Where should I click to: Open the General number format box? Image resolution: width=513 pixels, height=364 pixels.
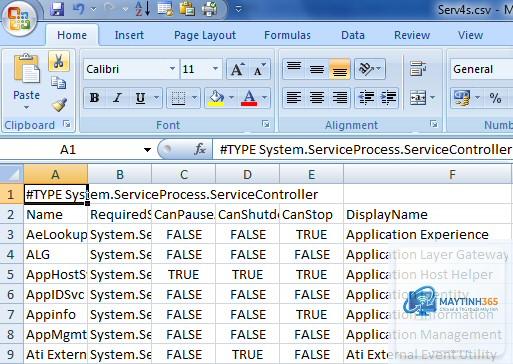[x=481, y=69]
